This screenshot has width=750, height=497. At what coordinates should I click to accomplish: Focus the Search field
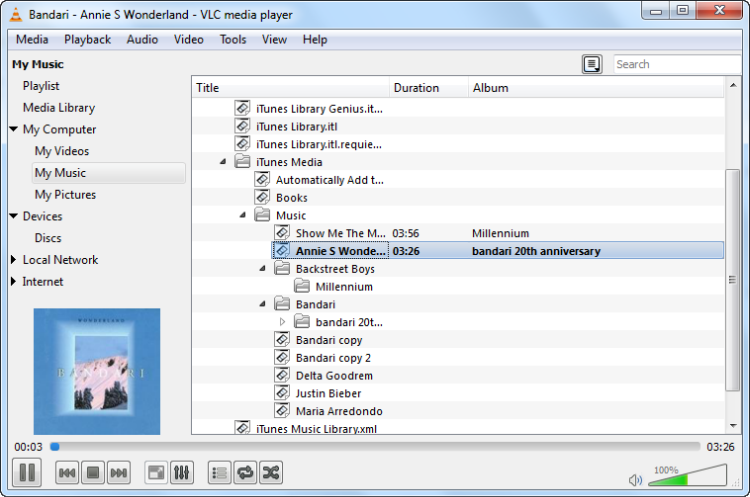(x=677, y=64)
